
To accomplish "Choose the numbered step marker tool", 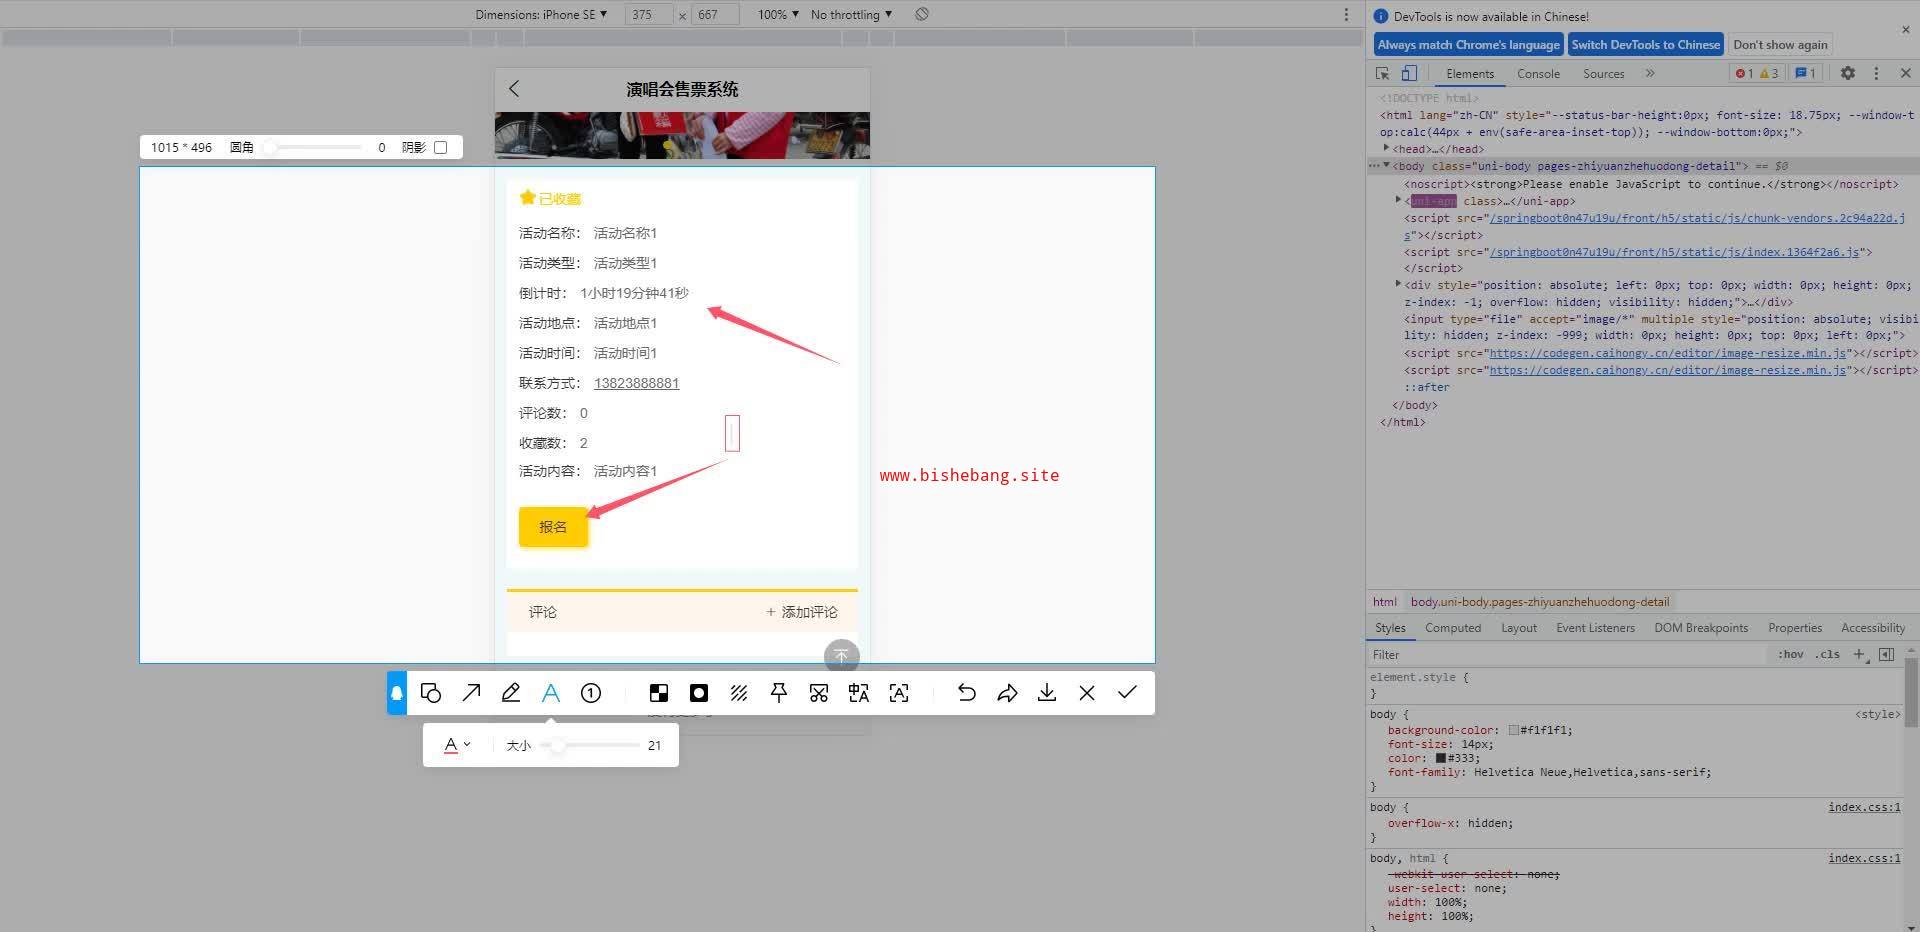I will (x=591, y=693).
